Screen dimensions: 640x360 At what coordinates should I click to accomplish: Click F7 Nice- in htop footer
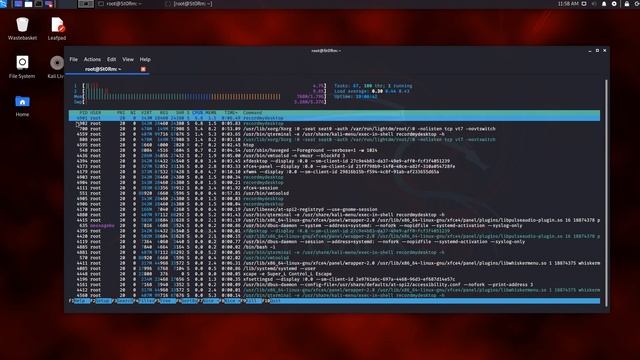click(x=209, y=301)
